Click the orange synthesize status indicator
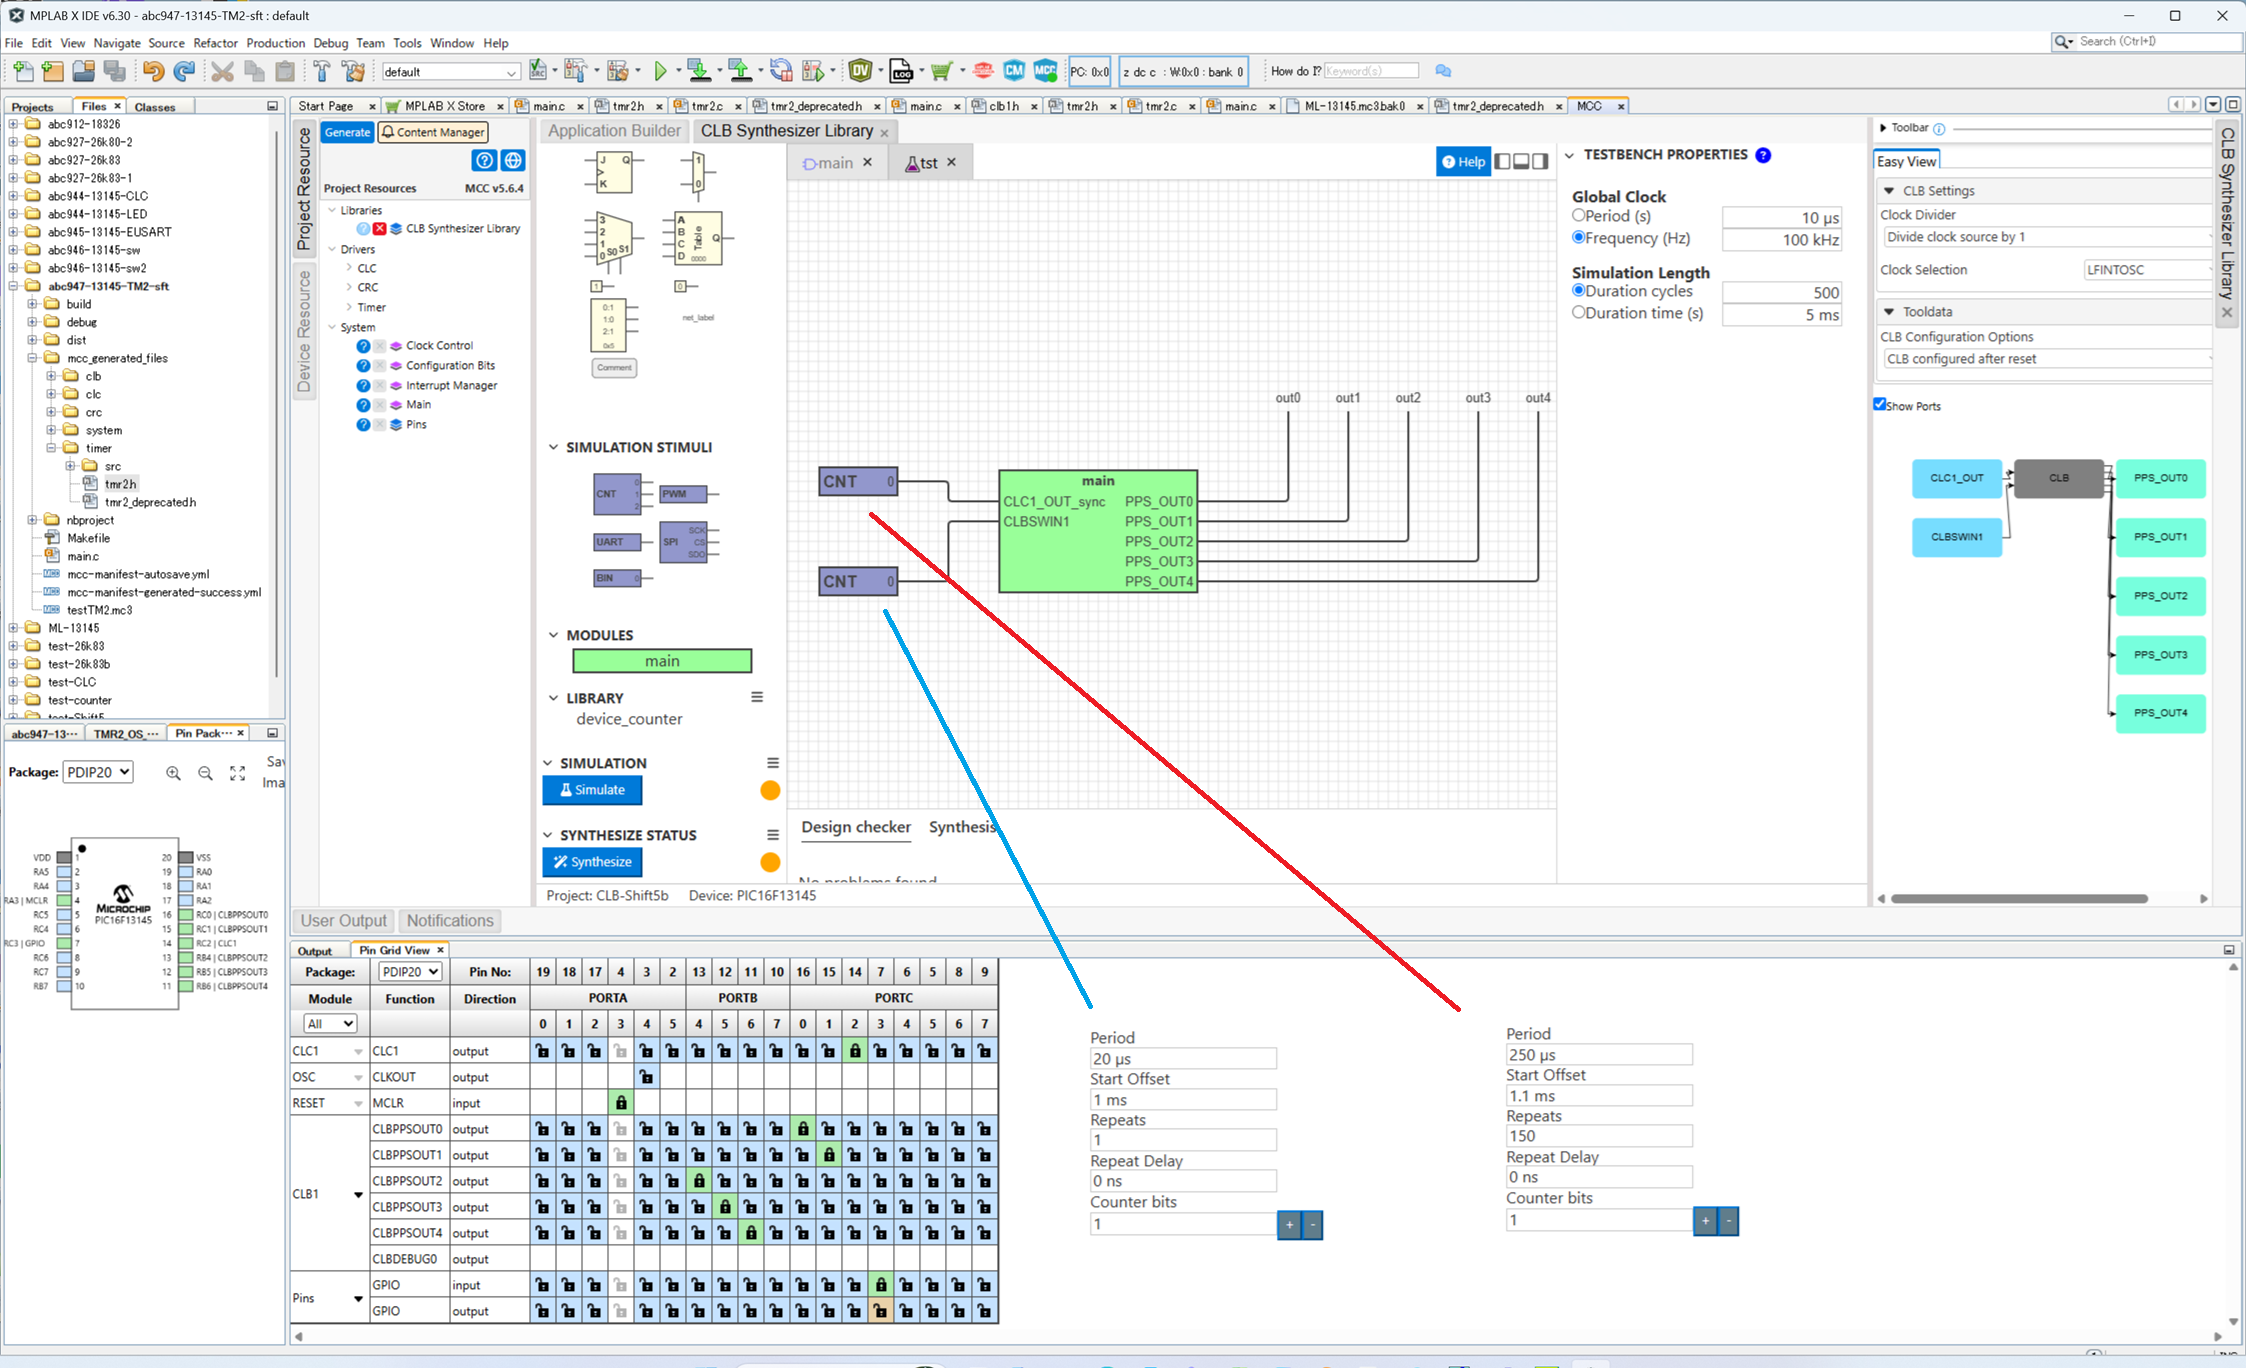 (770, 862)
